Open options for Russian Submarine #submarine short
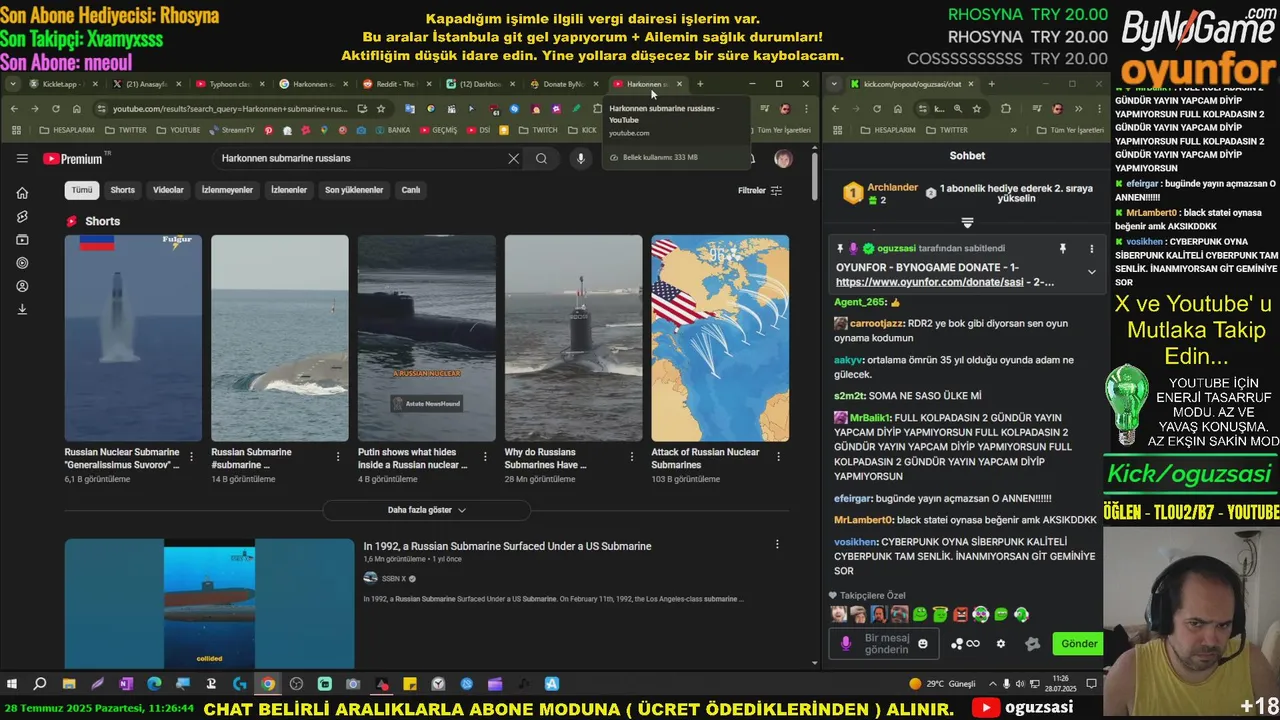1280x720 pixels. click(x=338, y=457)
